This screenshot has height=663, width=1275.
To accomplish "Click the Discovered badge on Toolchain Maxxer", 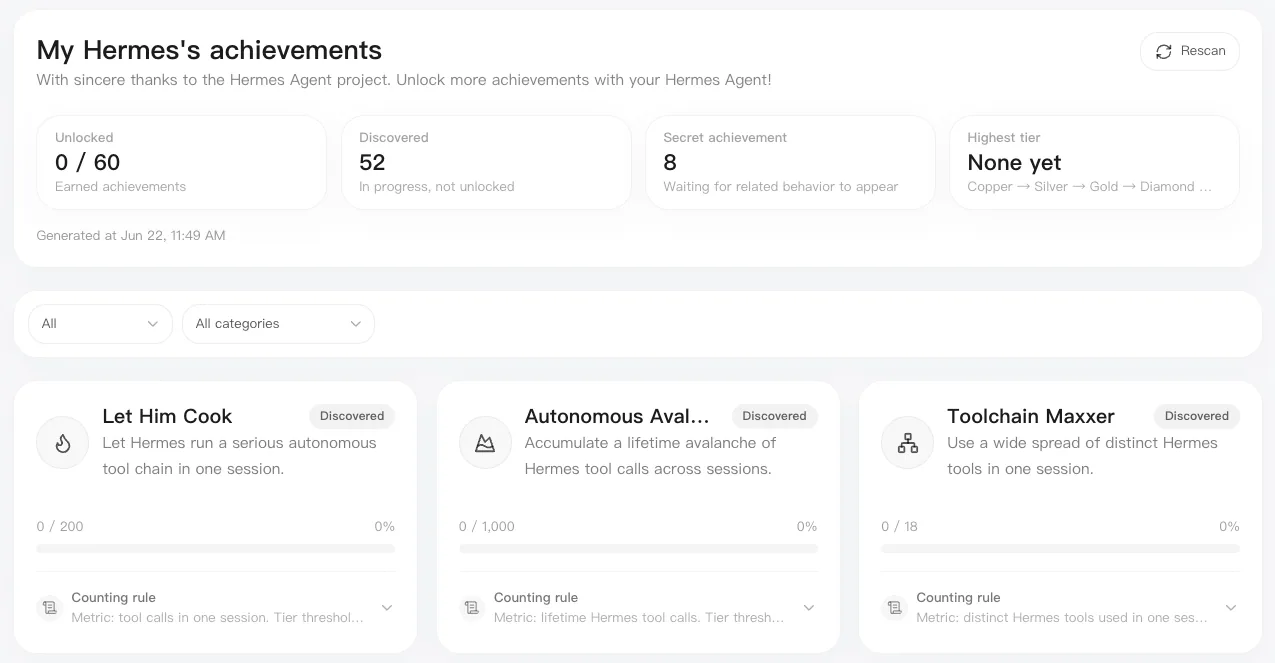I will (x=1196, y=416).
